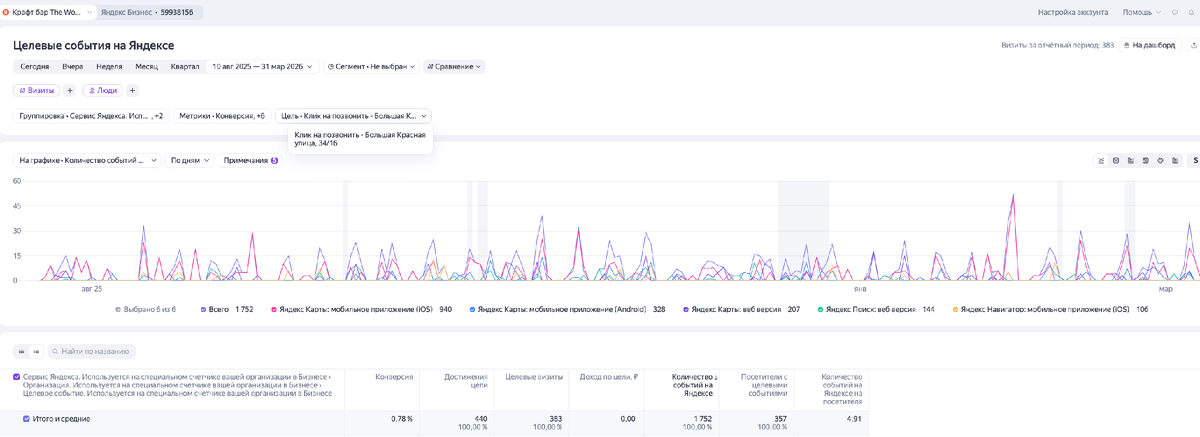Toggle Яндекс Карты веб версия series
Screen dimensions: 1200x437
pos(742,309)
